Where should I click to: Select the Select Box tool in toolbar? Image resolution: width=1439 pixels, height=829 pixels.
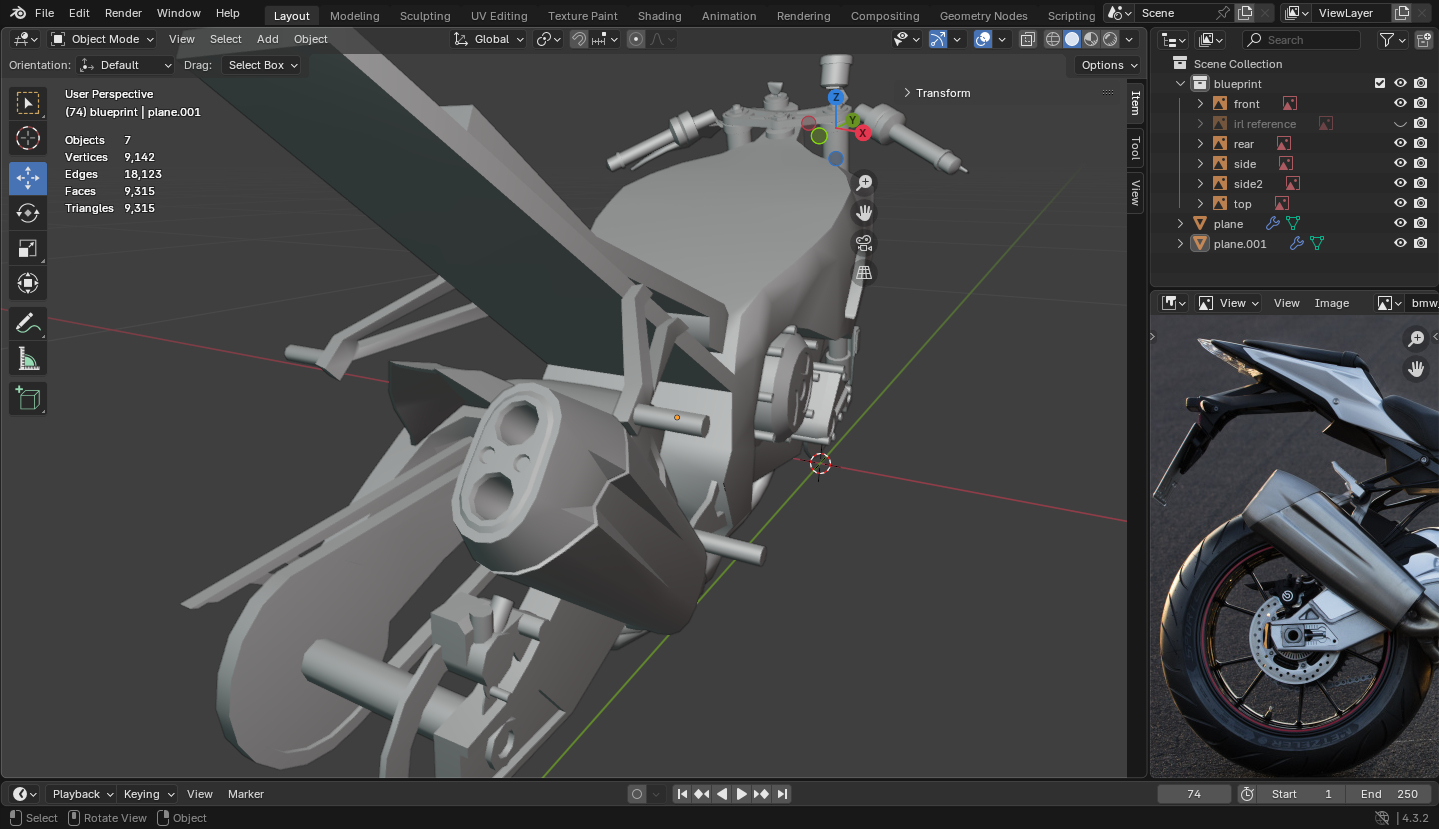pyautogui.click(x=28, y=104)
